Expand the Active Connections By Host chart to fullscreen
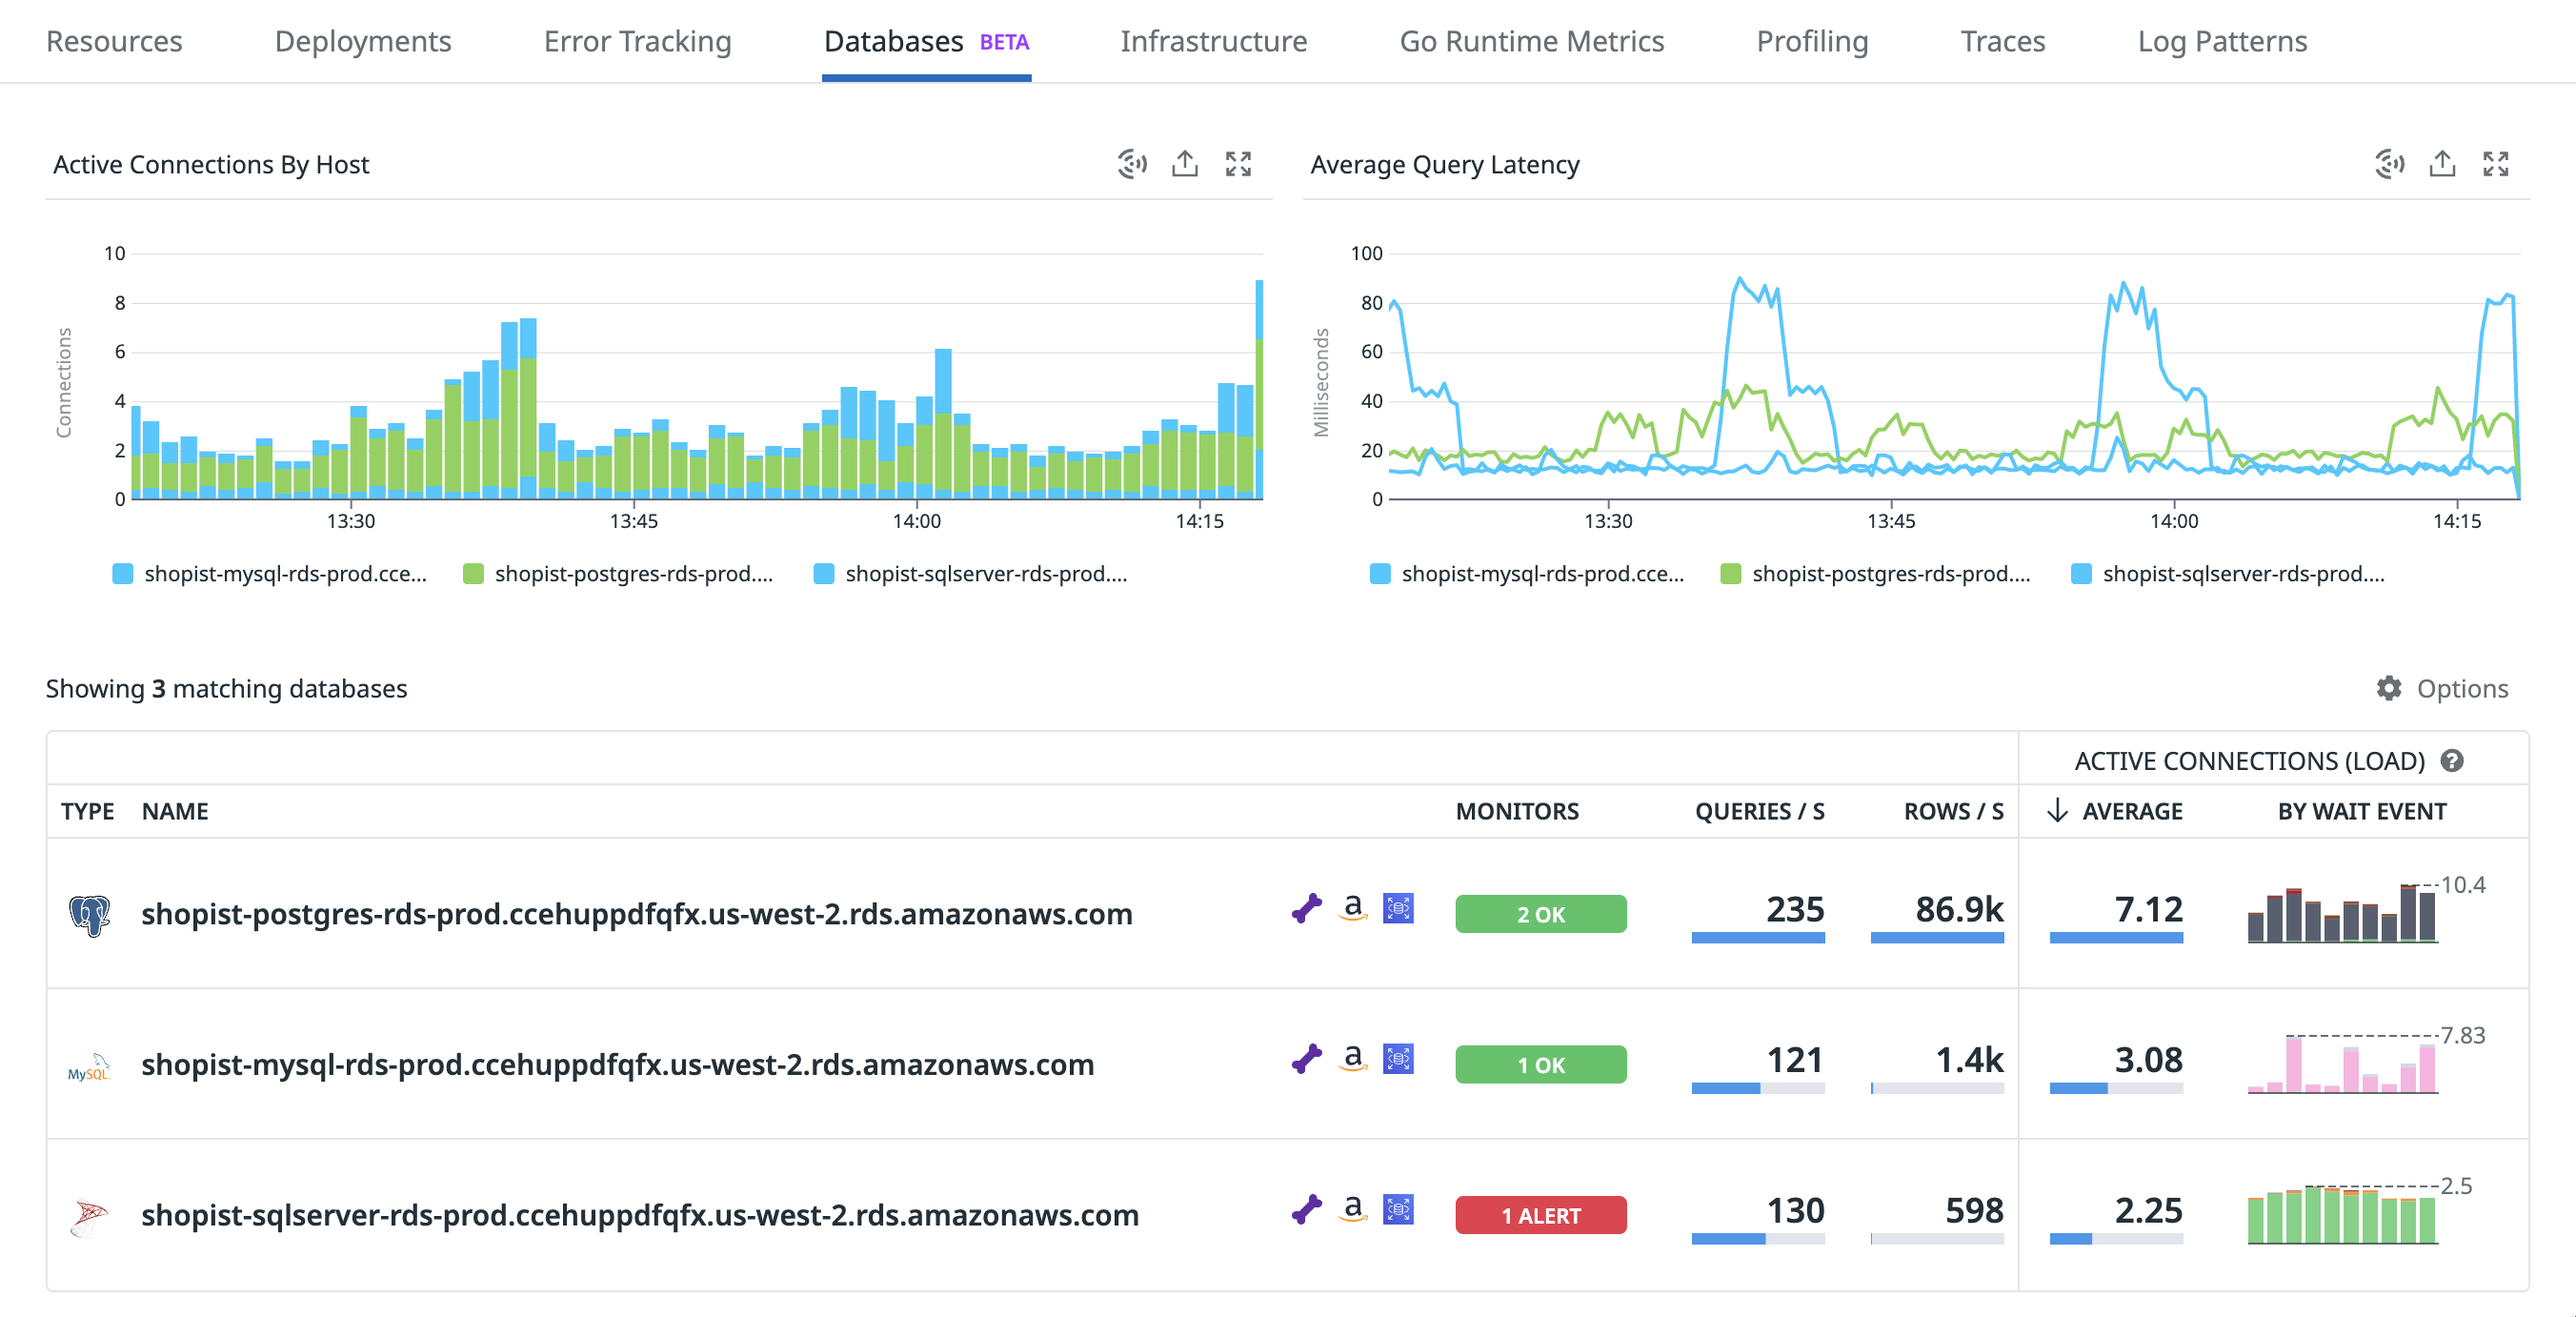Viewport: 2576px width, 1317px height. pos(1238,163)
